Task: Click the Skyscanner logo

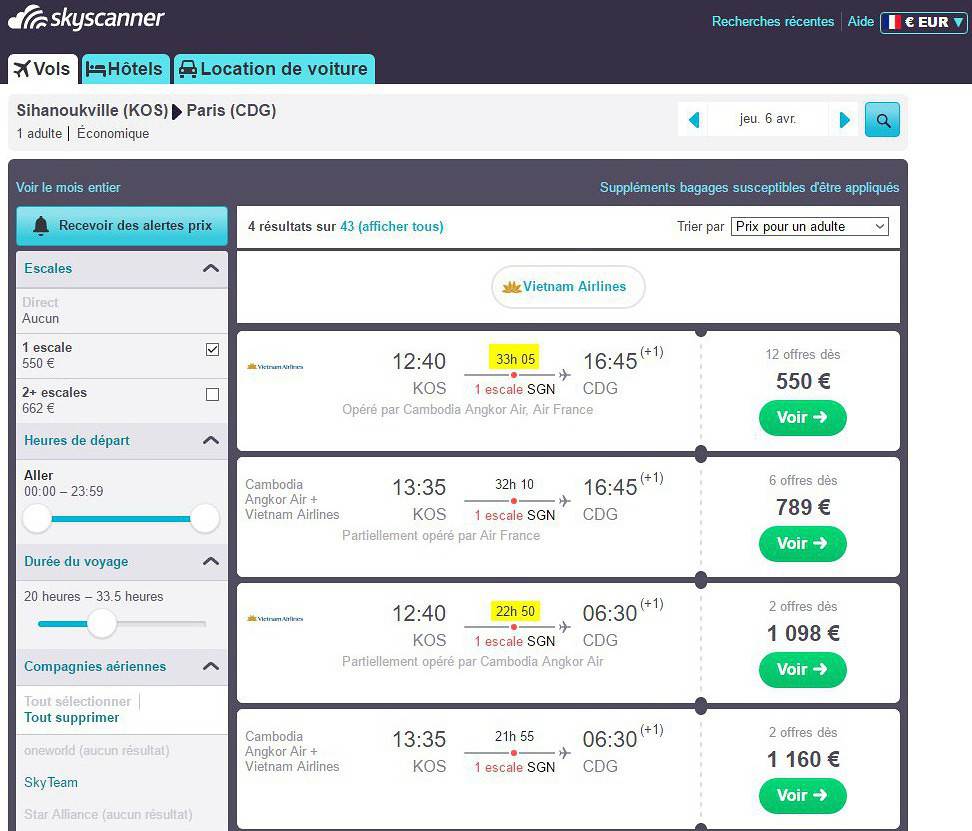Action: [86, 18]
